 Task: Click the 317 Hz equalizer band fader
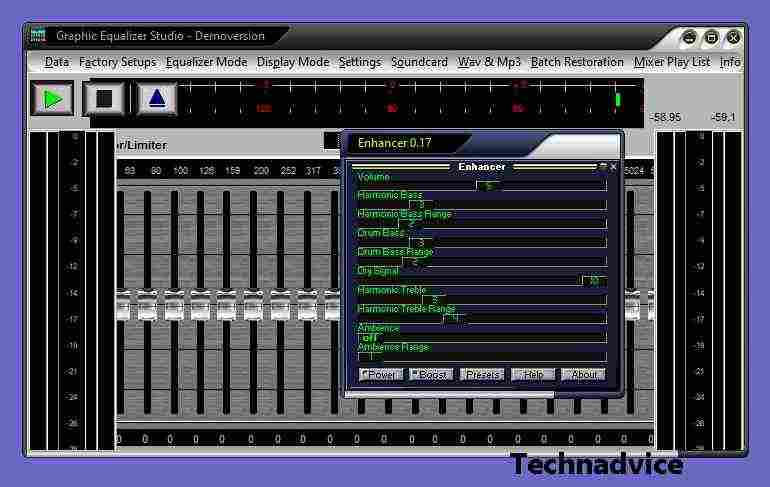pyautogui.click(x=307, y=307)
